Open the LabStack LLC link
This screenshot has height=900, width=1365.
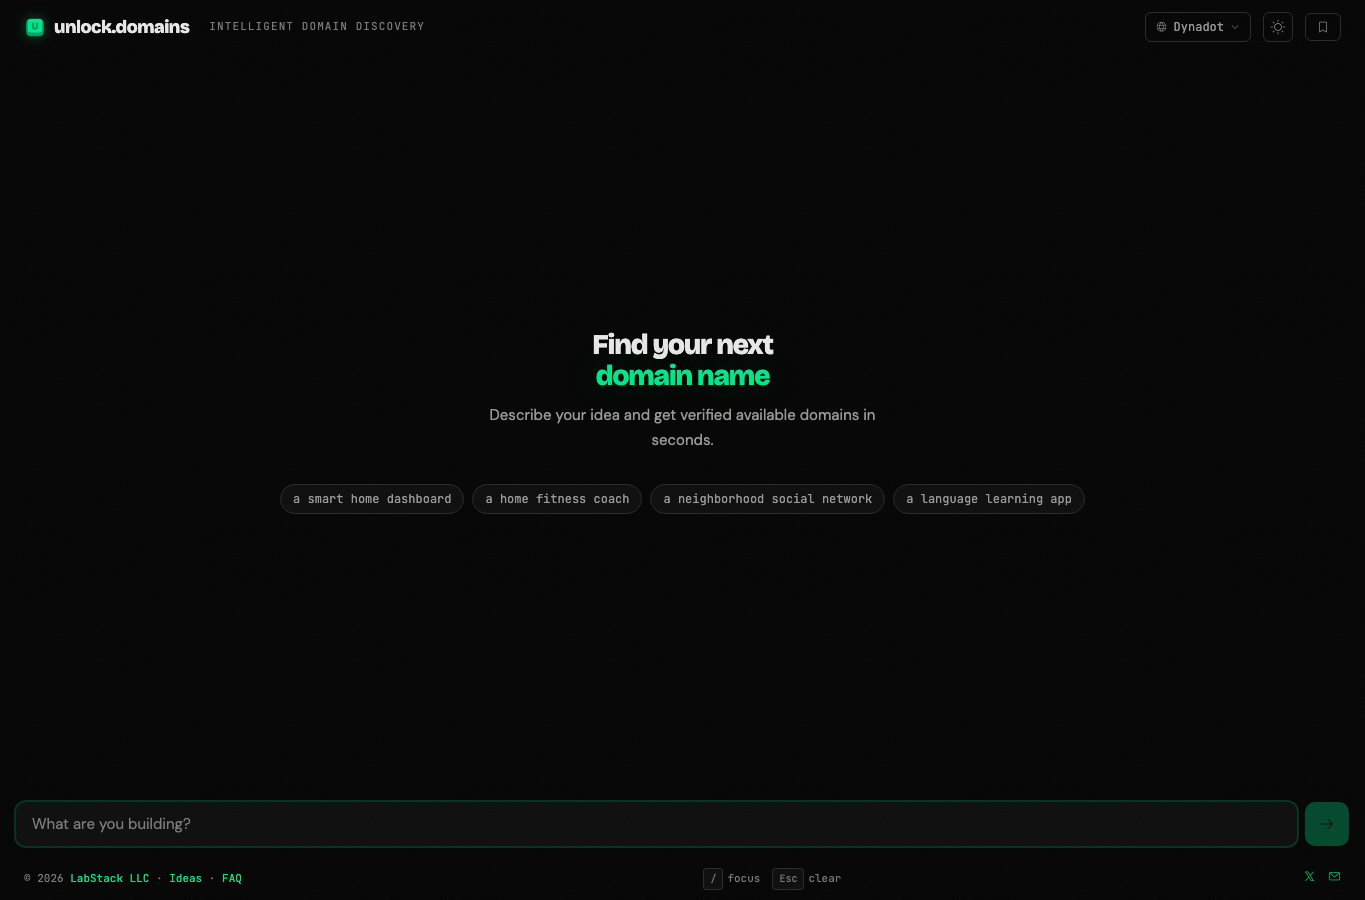click(110, 878)
